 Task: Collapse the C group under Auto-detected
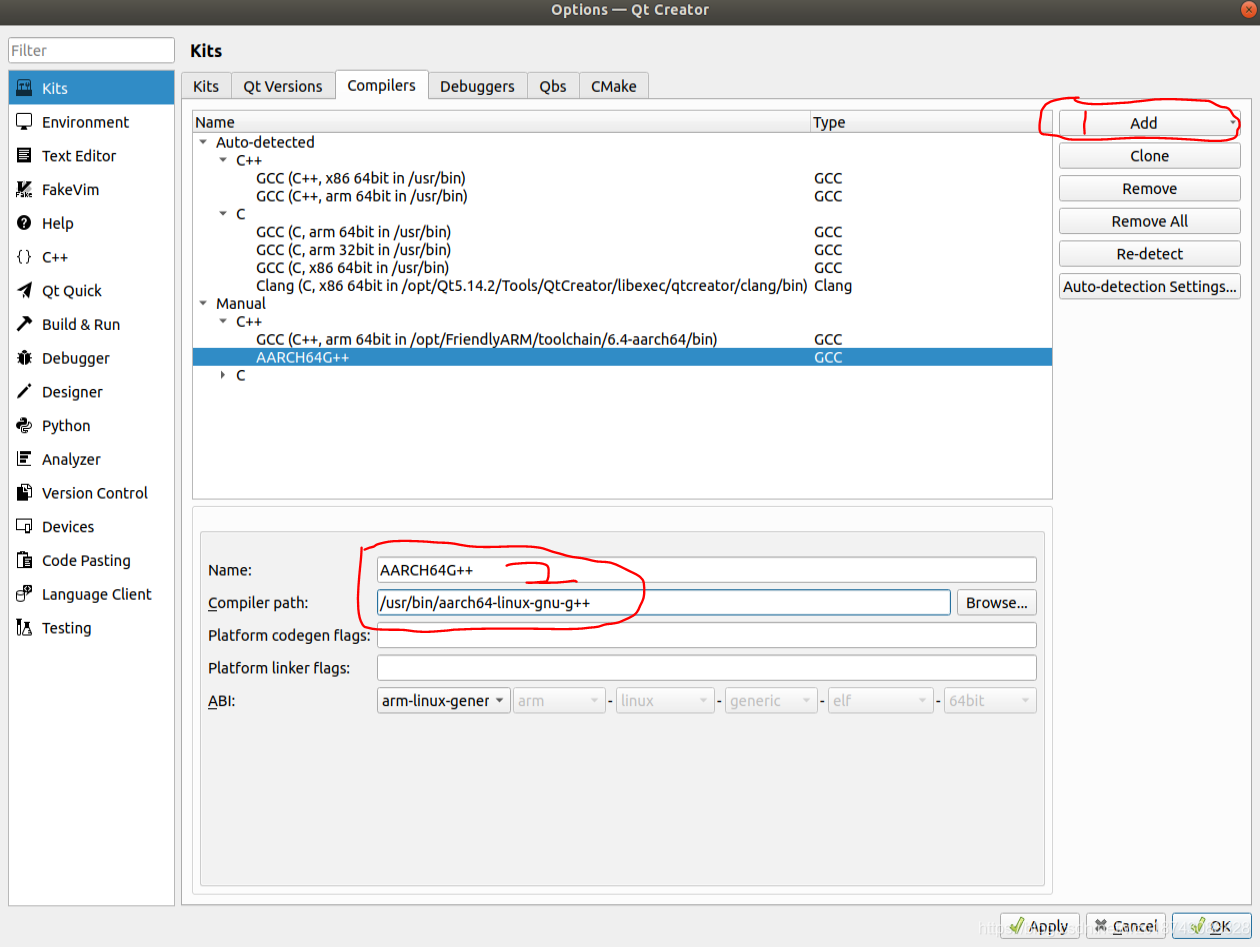pos(223,214)
